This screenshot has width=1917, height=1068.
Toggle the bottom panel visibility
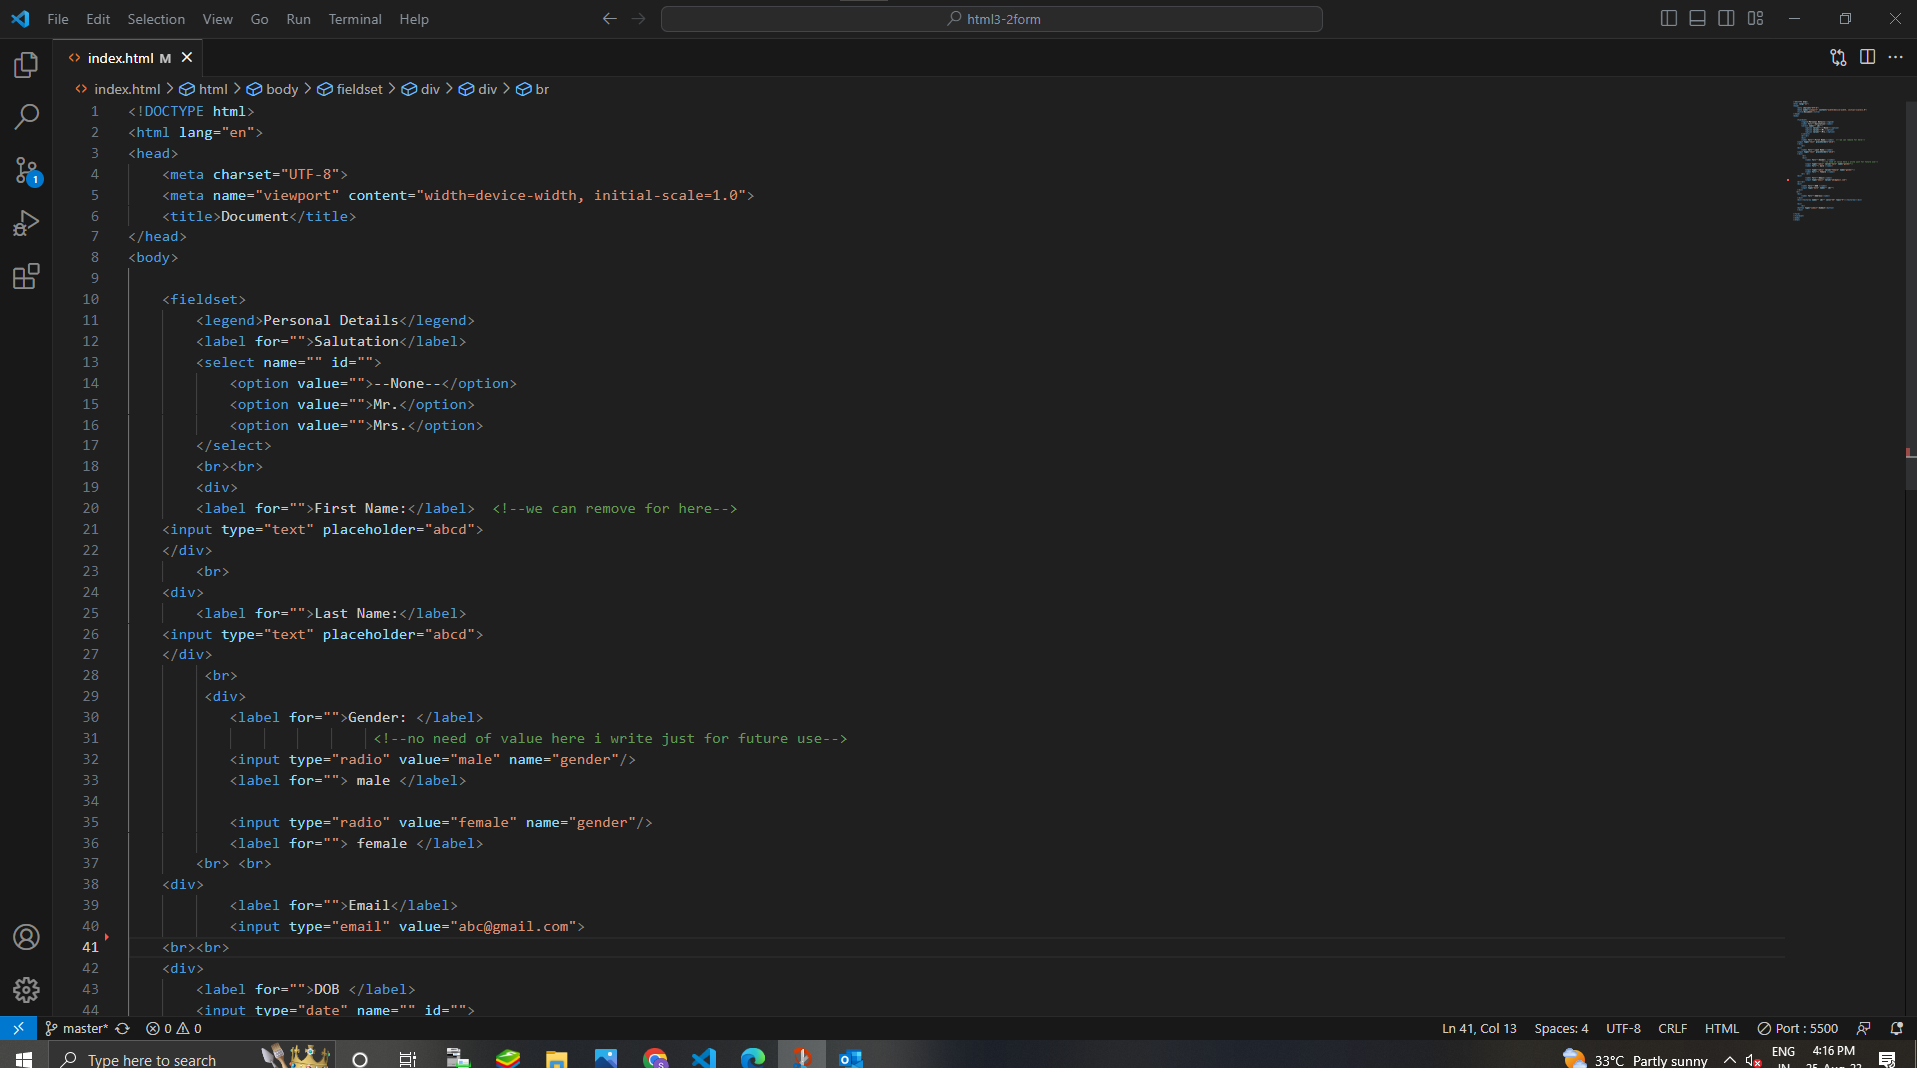[x=1697, y=18]
